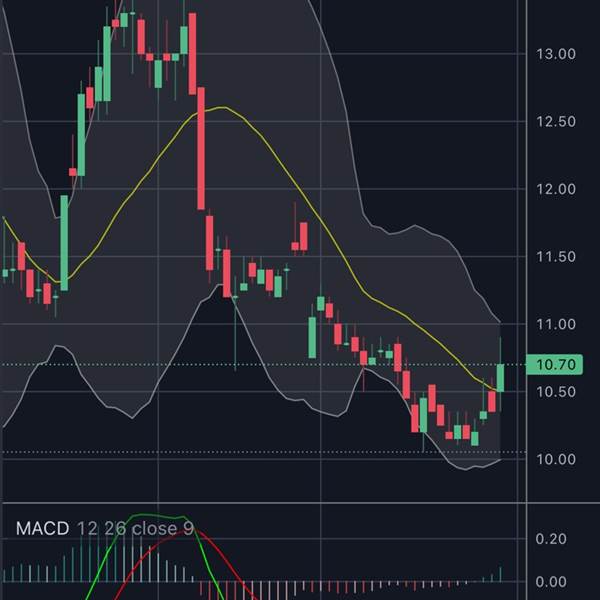The height and width of the screenshot is (600, 600).
Task: Click the 10.70 current price label
Action: pos(554,364)
